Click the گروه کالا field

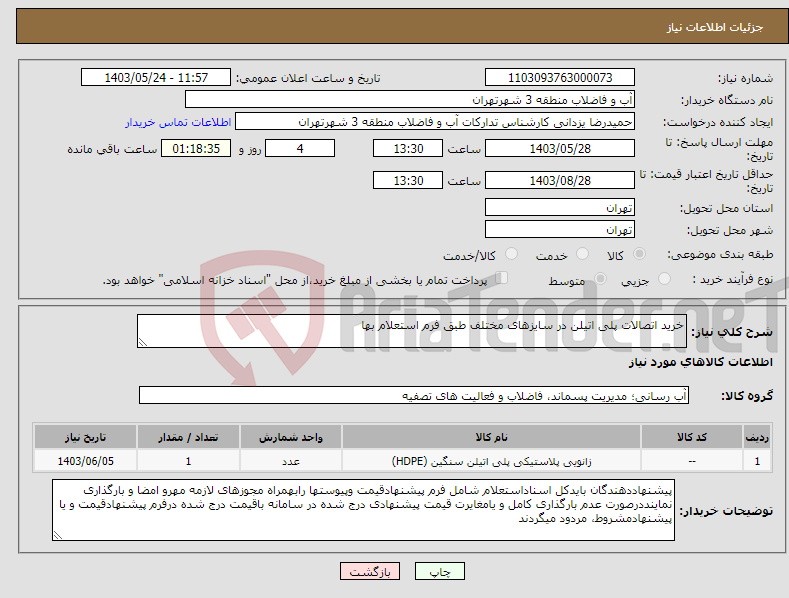(x=414, y=396)
